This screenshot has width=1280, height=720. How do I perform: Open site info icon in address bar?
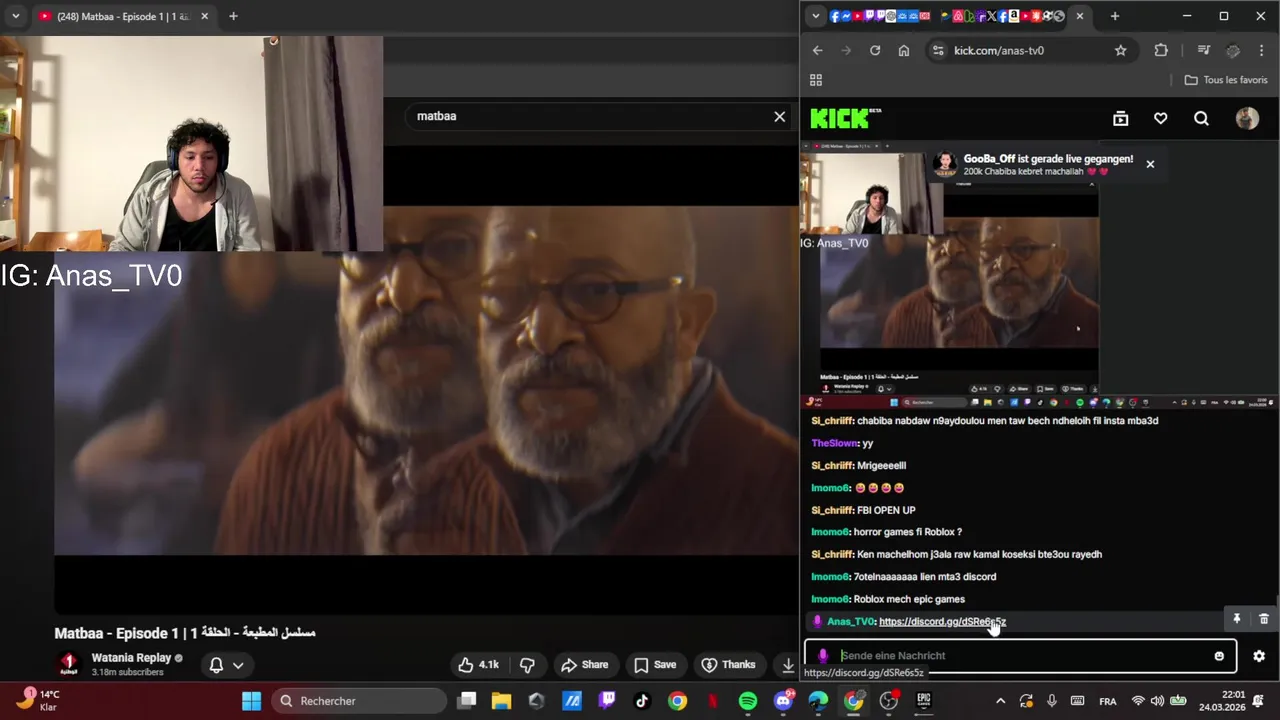coord(937,50)
